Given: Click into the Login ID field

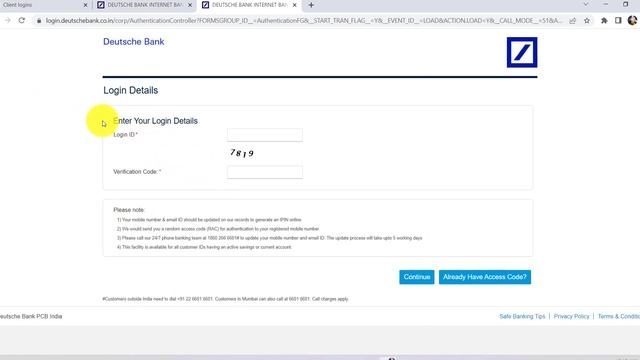Looking at the screenshot, I should pos(265,135).
